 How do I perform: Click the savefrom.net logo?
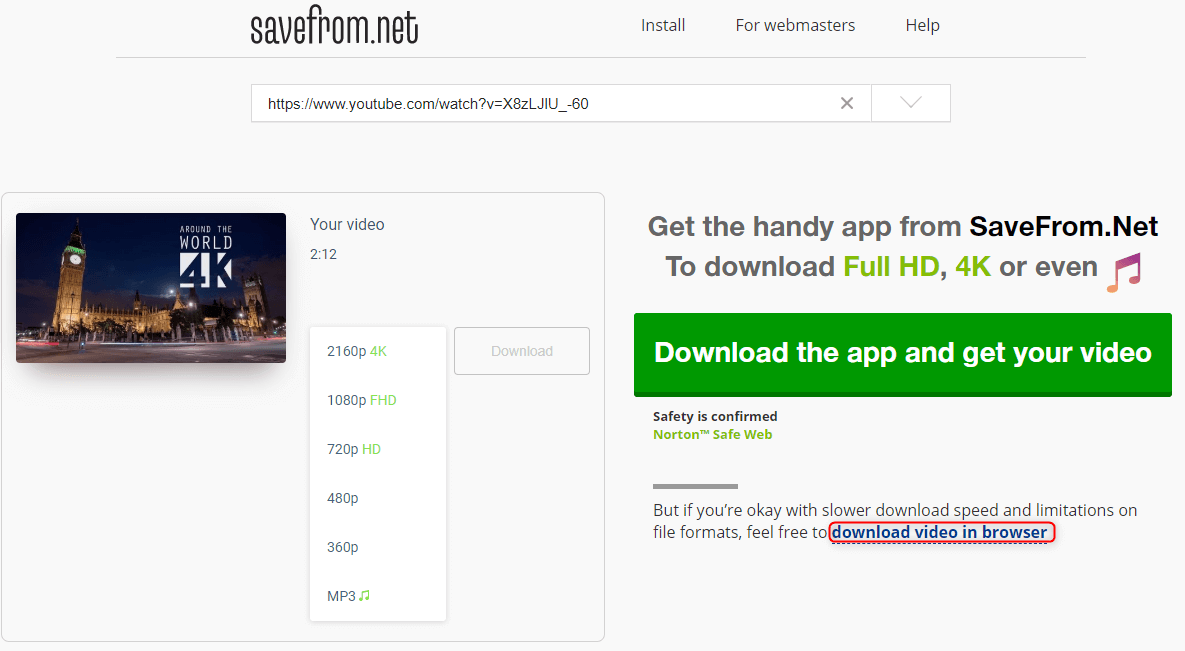(x=334, y=27)
